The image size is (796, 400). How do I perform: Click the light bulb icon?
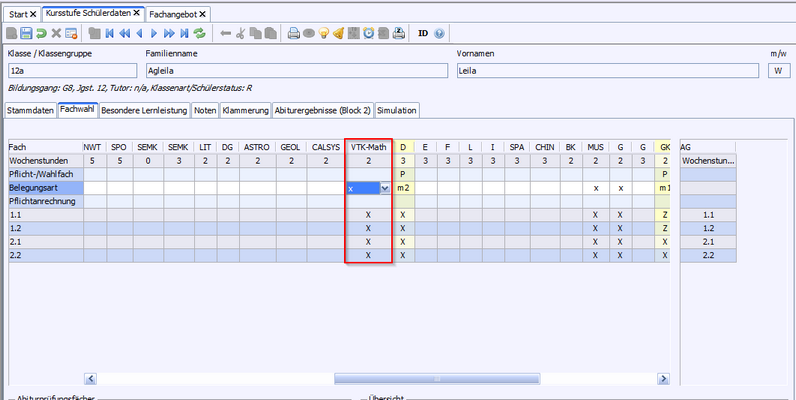point(324,33)
